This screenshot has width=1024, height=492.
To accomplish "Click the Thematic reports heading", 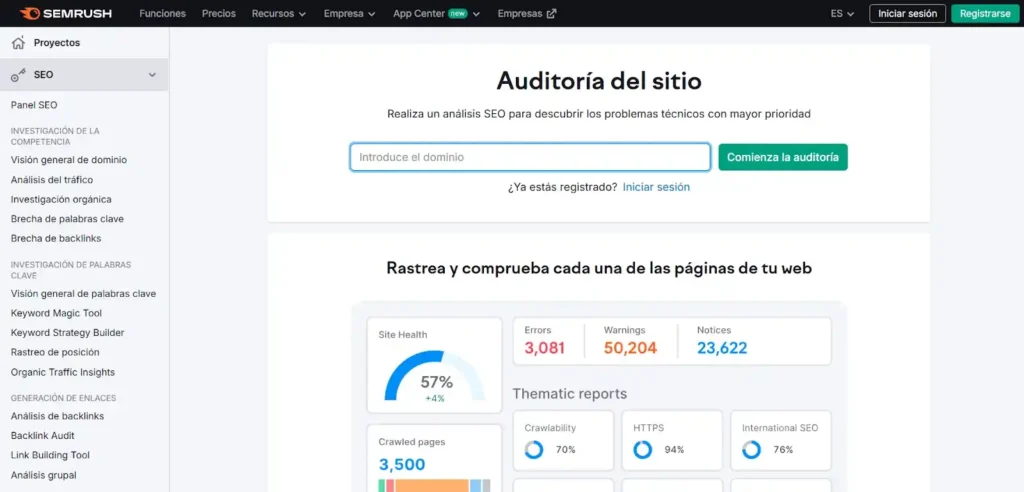I will pos(569,394).
